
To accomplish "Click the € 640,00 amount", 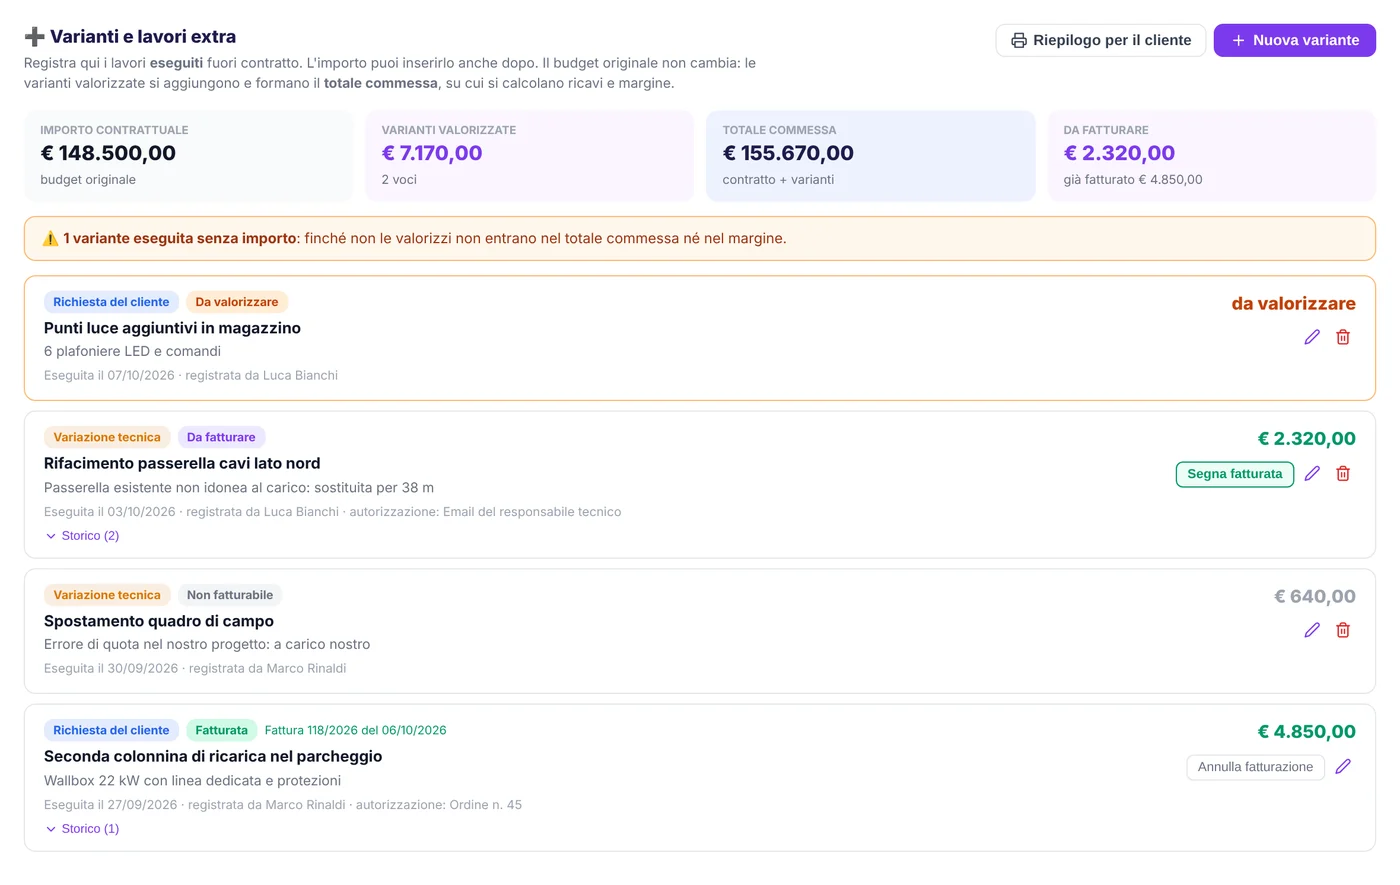I will coord(1315,596).
